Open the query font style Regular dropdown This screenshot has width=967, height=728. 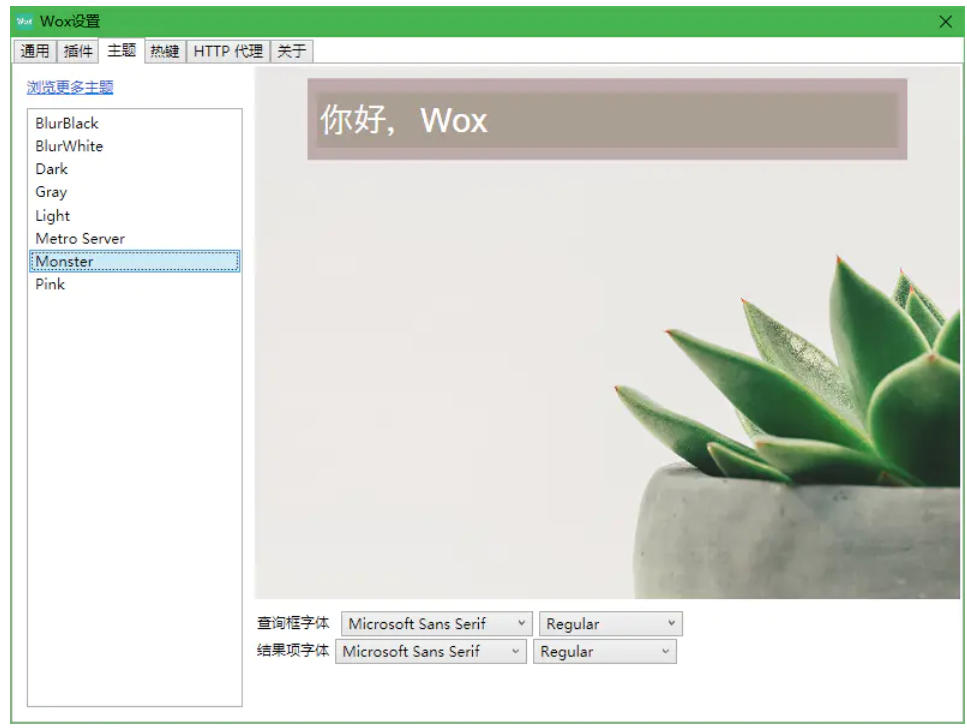click(x=610, y=622)
